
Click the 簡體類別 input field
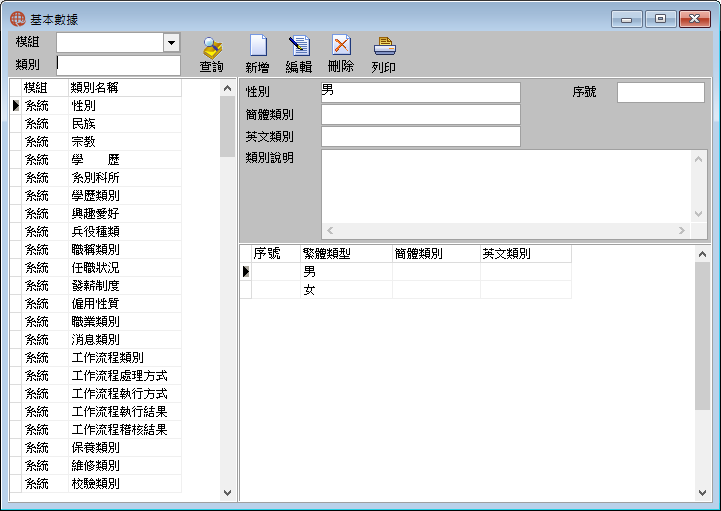click(421, 115)
